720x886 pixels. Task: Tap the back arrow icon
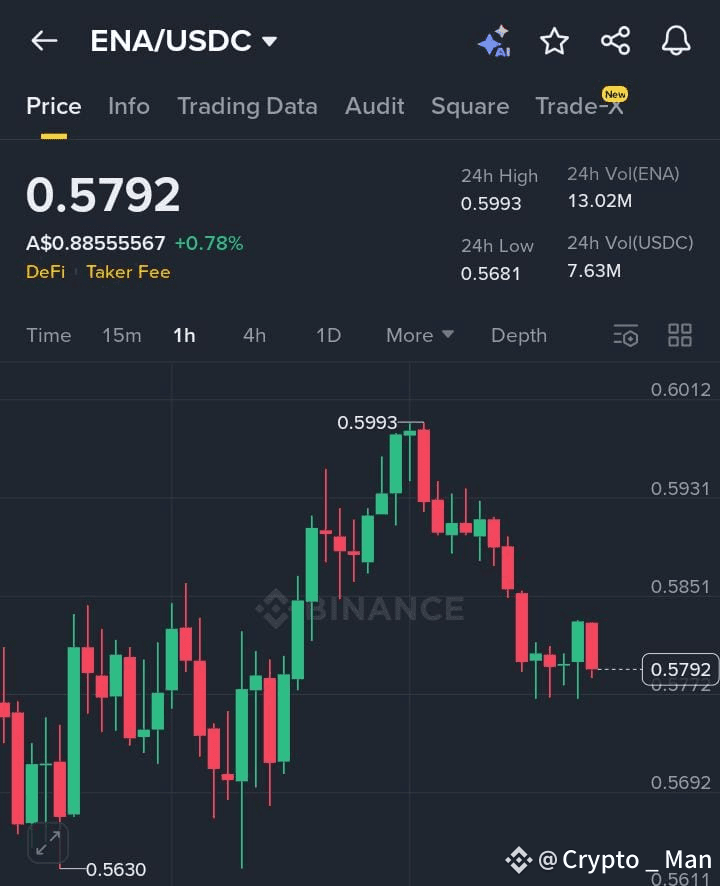point(44,41)
